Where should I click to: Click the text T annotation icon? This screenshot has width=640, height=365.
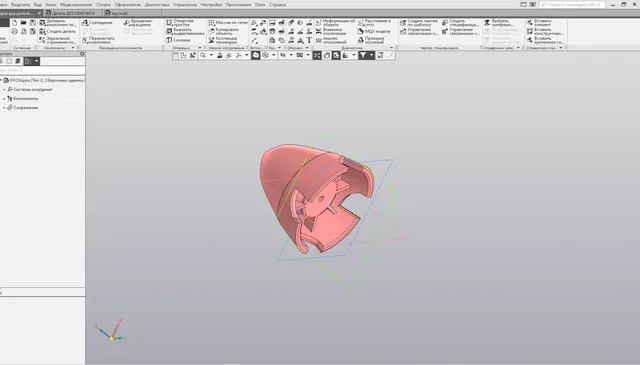click(309, 40)
